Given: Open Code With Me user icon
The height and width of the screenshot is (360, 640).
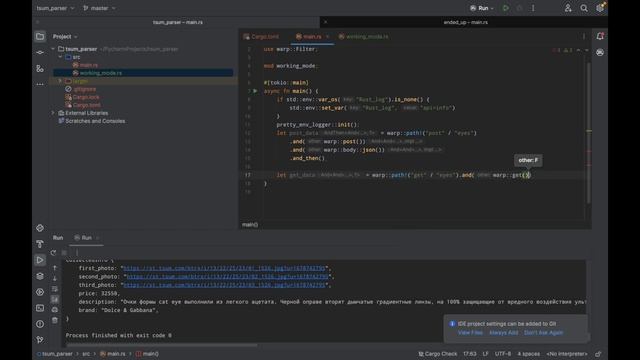Looking at the screenshot, I should pyautogui.click(x=568, y=8).
